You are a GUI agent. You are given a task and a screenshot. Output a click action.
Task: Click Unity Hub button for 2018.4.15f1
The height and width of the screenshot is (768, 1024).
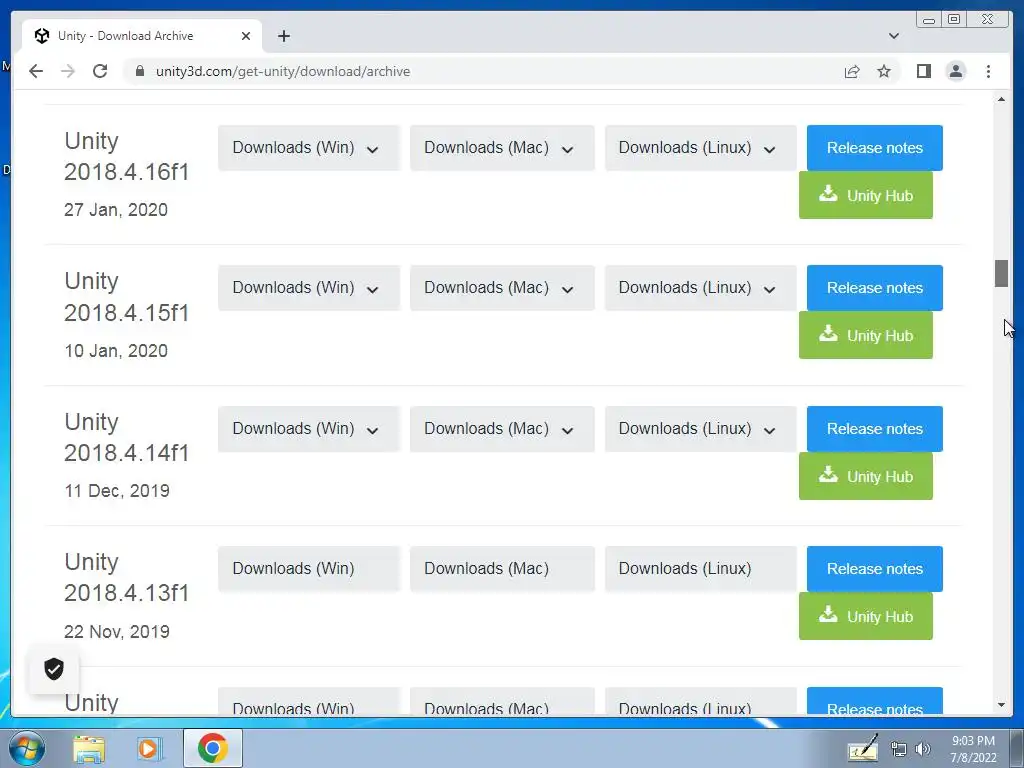pyautogui.click(x=865, y=335)
